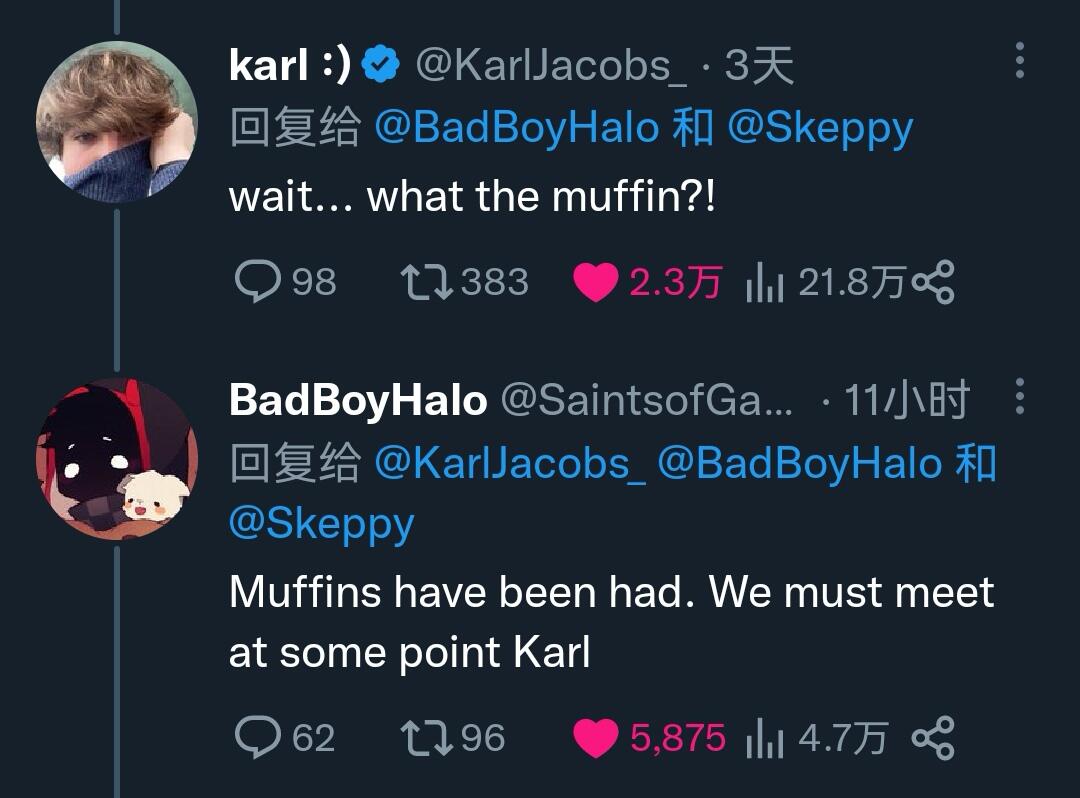Open BadBoyHalo's avatar image
Image resolution: width=1080 pixels, height=798 pixels.
117,458
